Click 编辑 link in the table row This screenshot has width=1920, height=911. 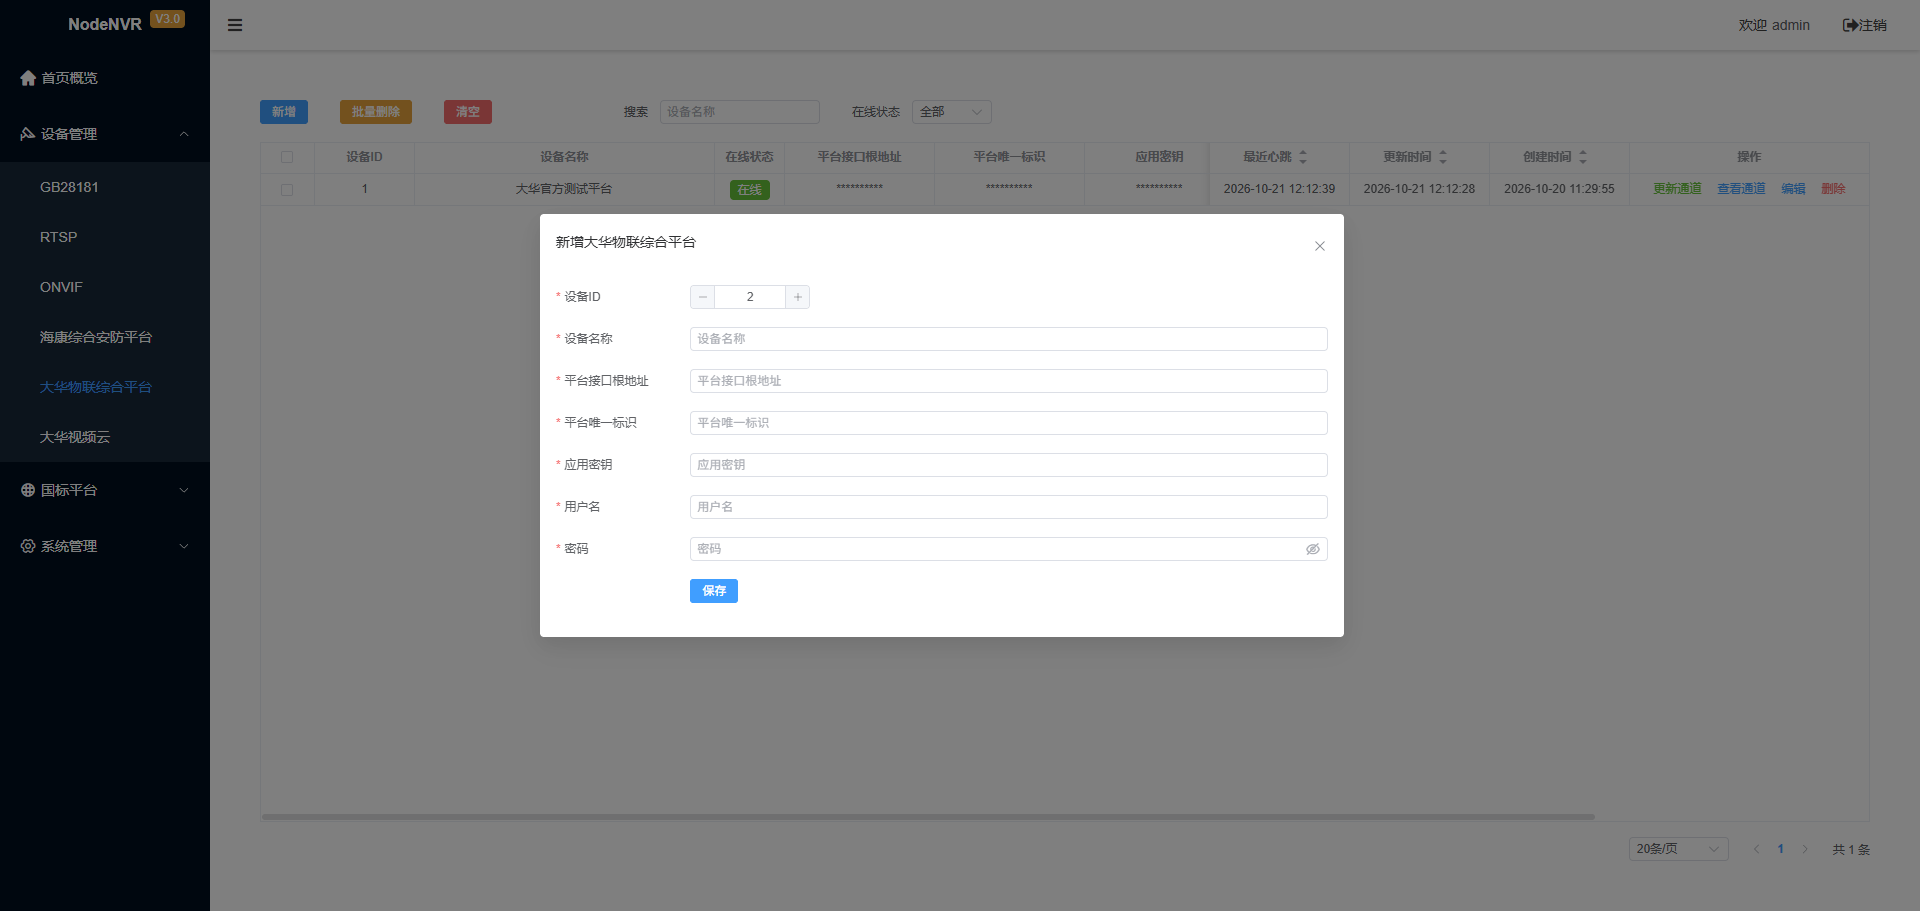(1793, 189)
